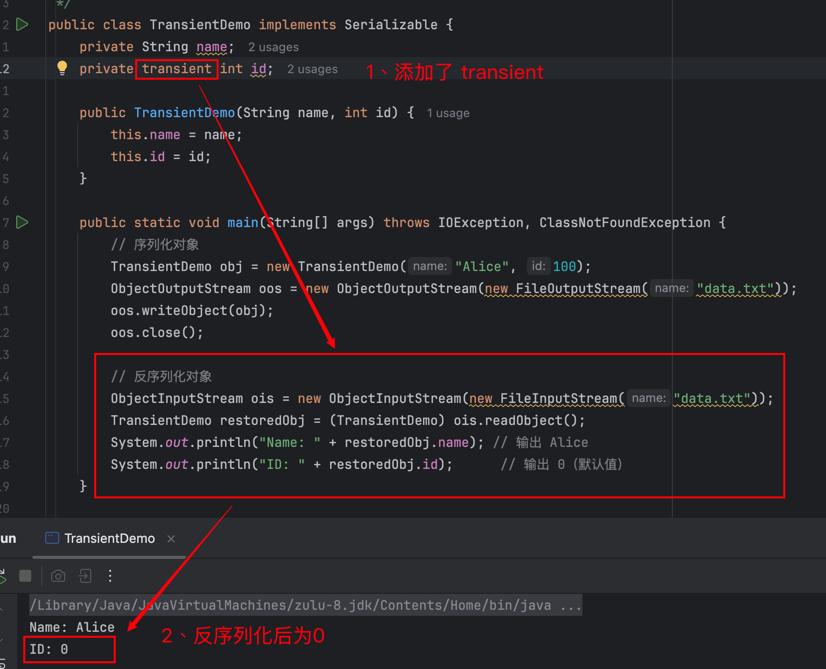Click the 1 usage hint on constructor
The height and width of the screenshot is (669, 826).
tap(447, 113)
